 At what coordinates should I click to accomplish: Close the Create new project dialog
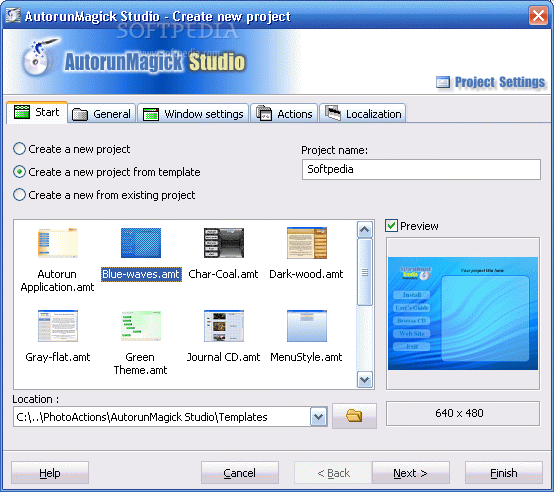tap(538, 16)
